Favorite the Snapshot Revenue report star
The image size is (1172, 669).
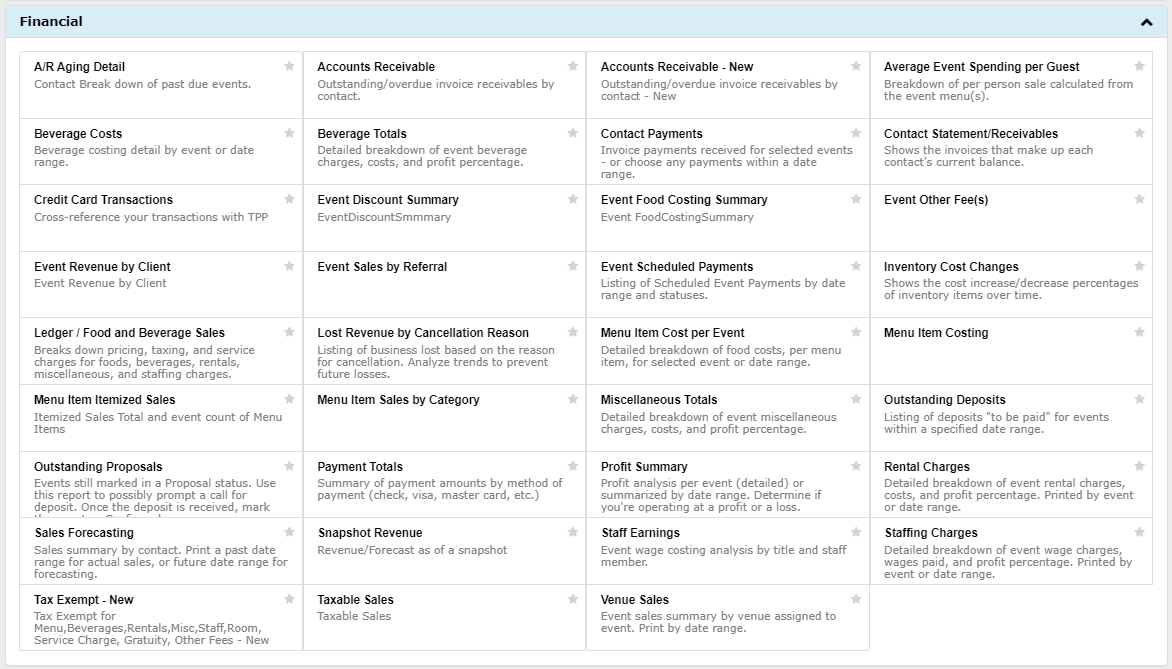click(x=573, y=532)
